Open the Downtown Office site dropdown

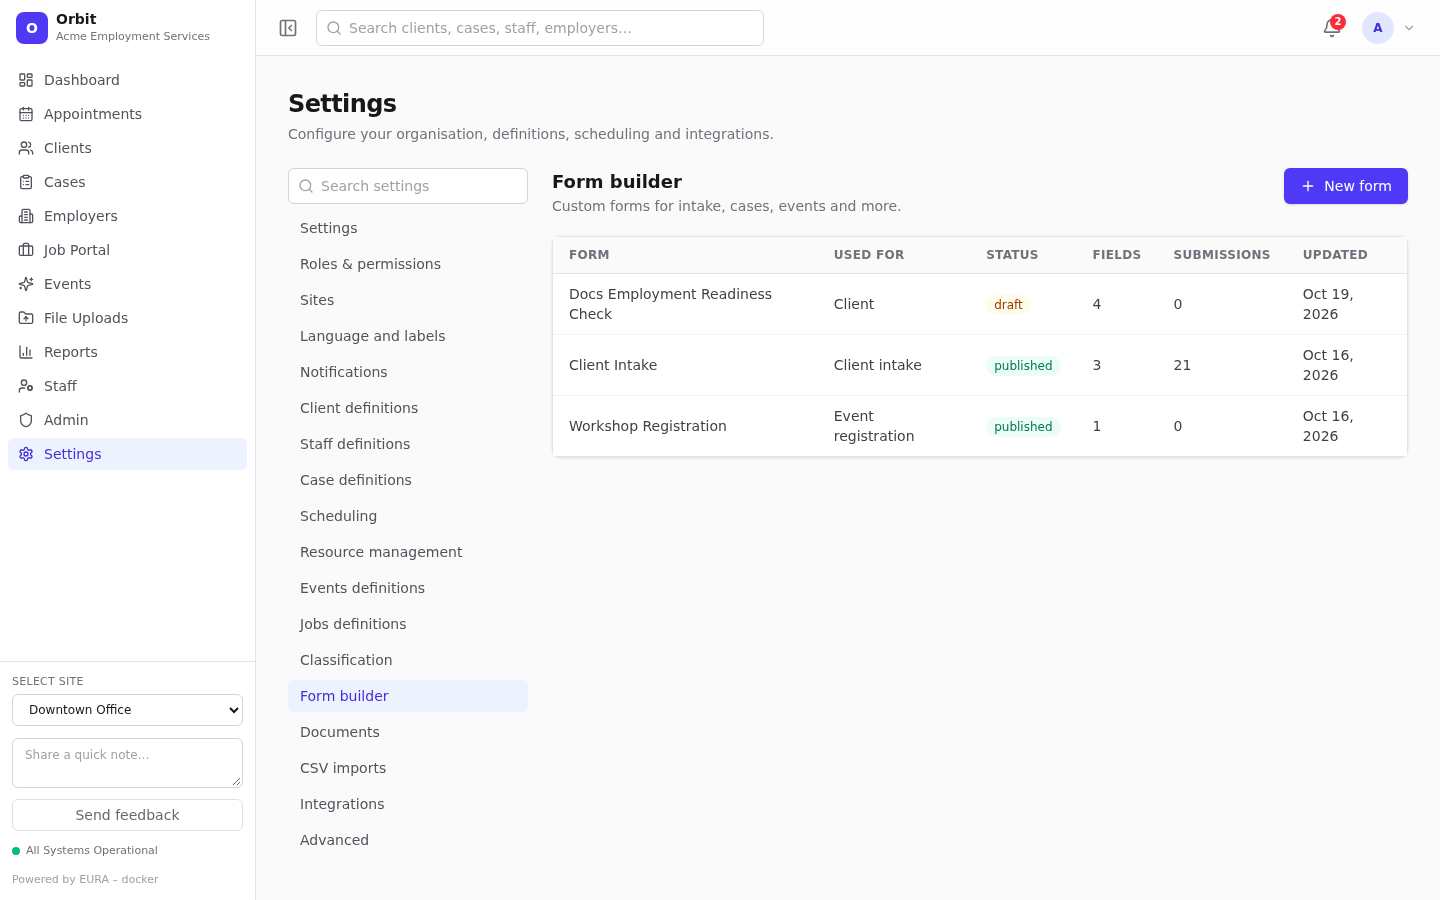point(127,710)
